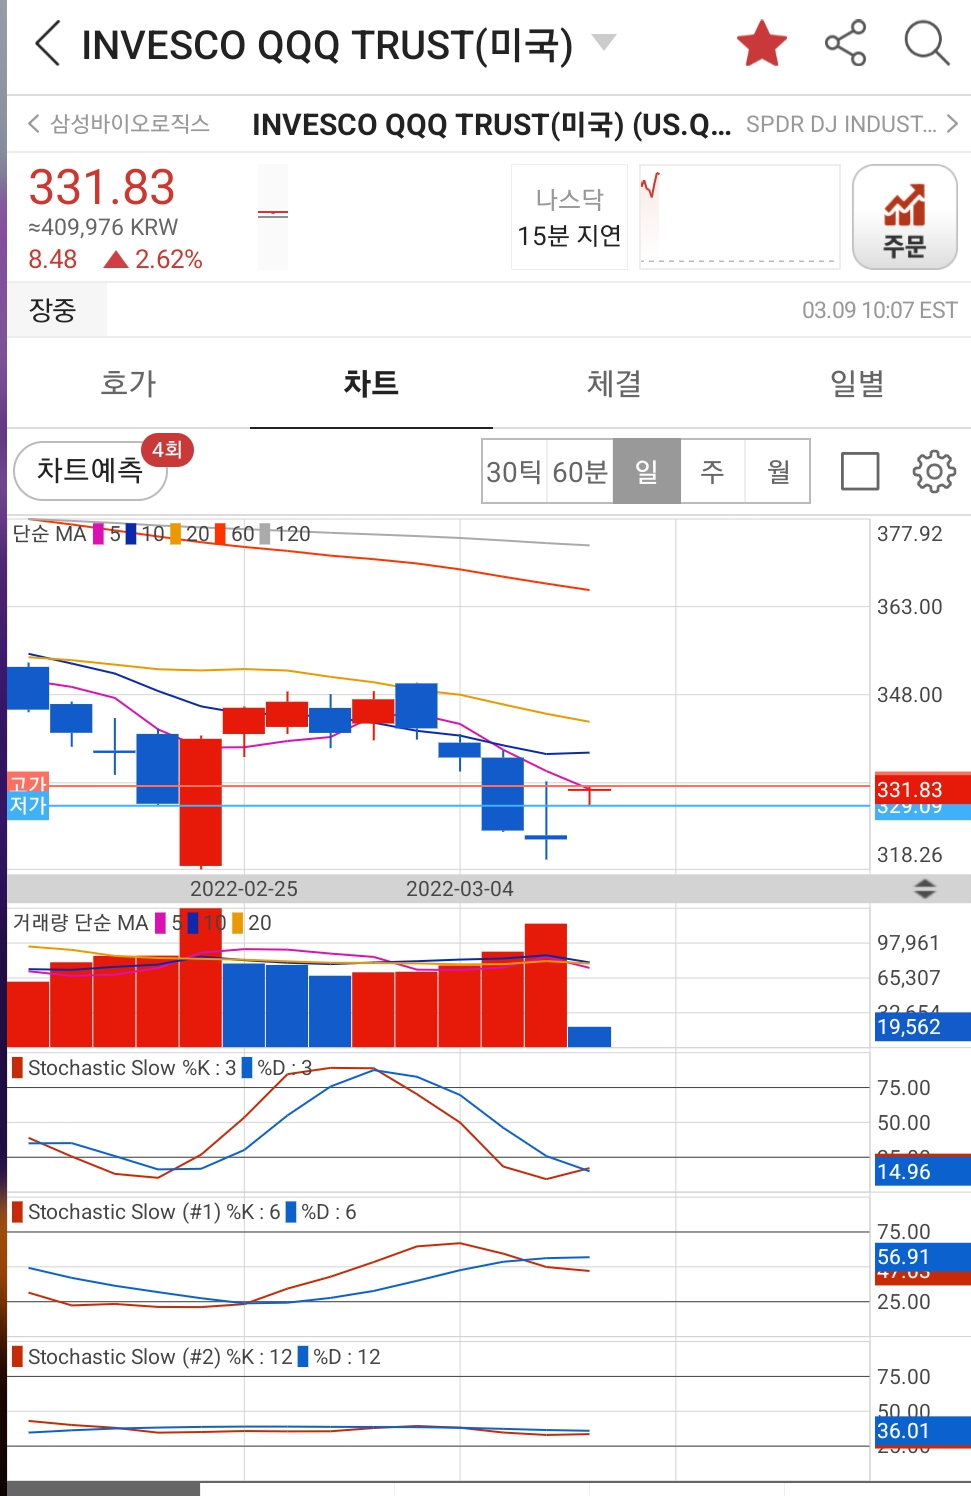Open chart settings gear icon
The width and height of the screenshot is (971, 1496).
point(934,471)
